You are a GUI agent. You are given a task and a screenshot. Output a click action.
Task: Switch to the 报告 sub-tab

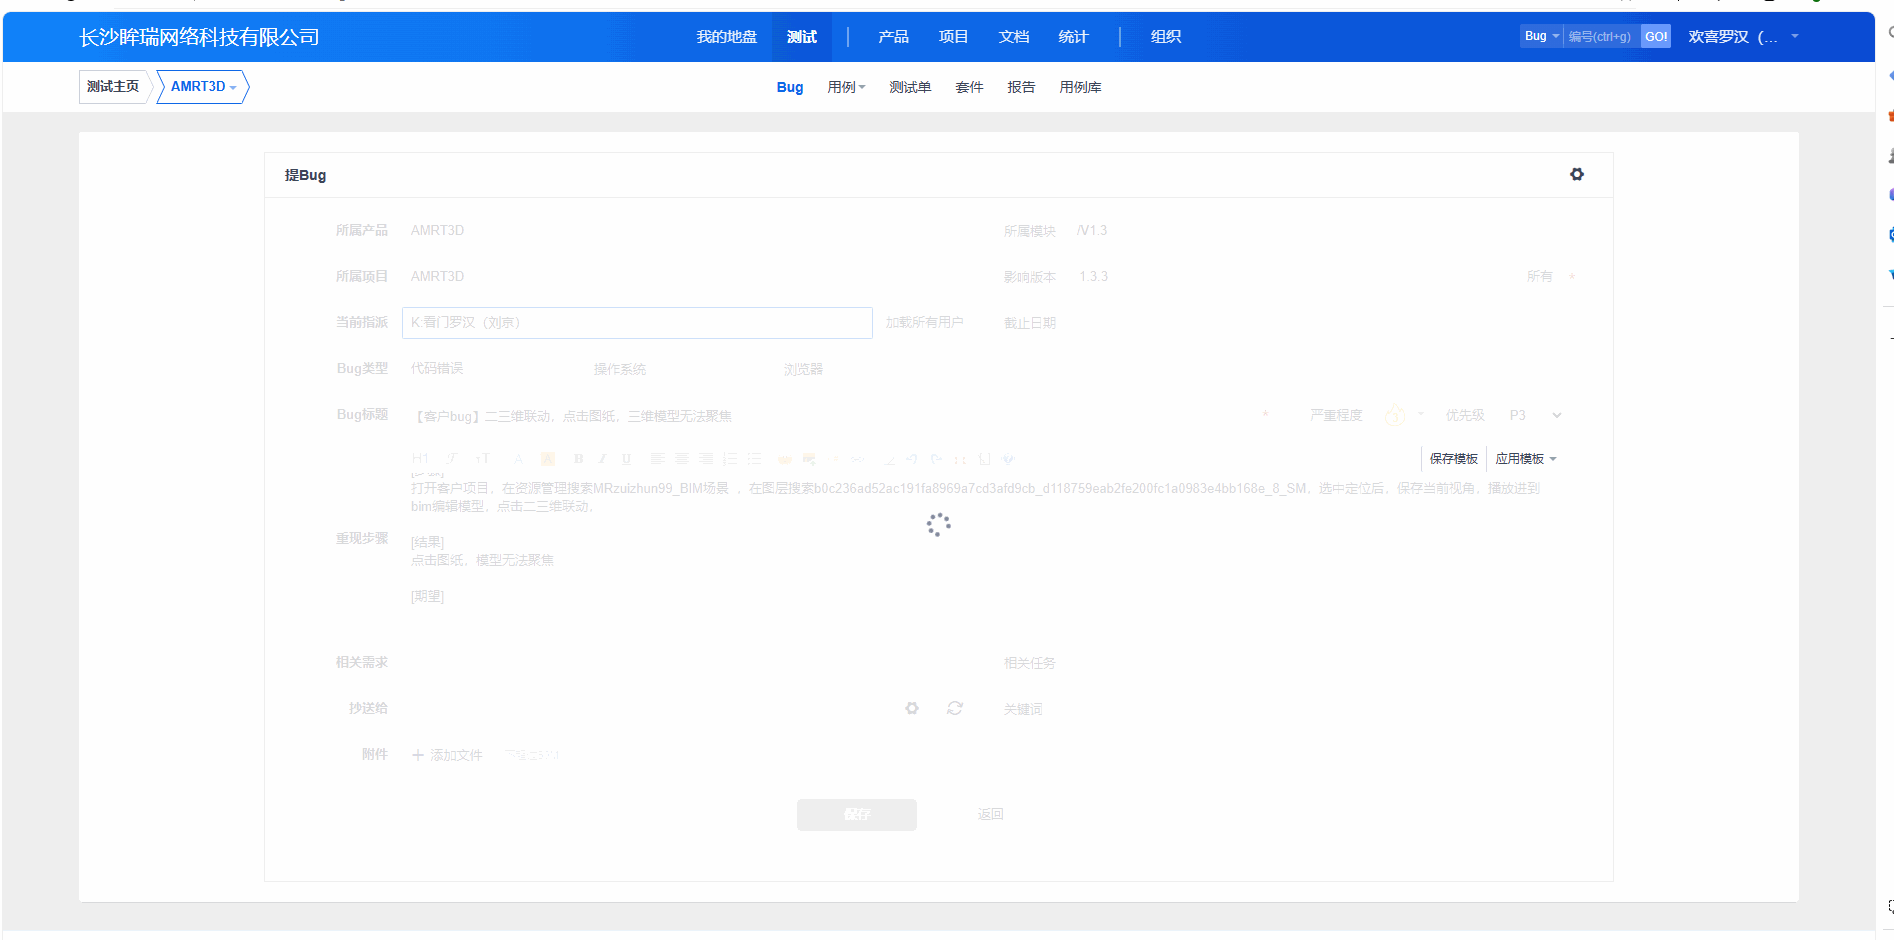pyautogui.click(x=1021, y=87)
